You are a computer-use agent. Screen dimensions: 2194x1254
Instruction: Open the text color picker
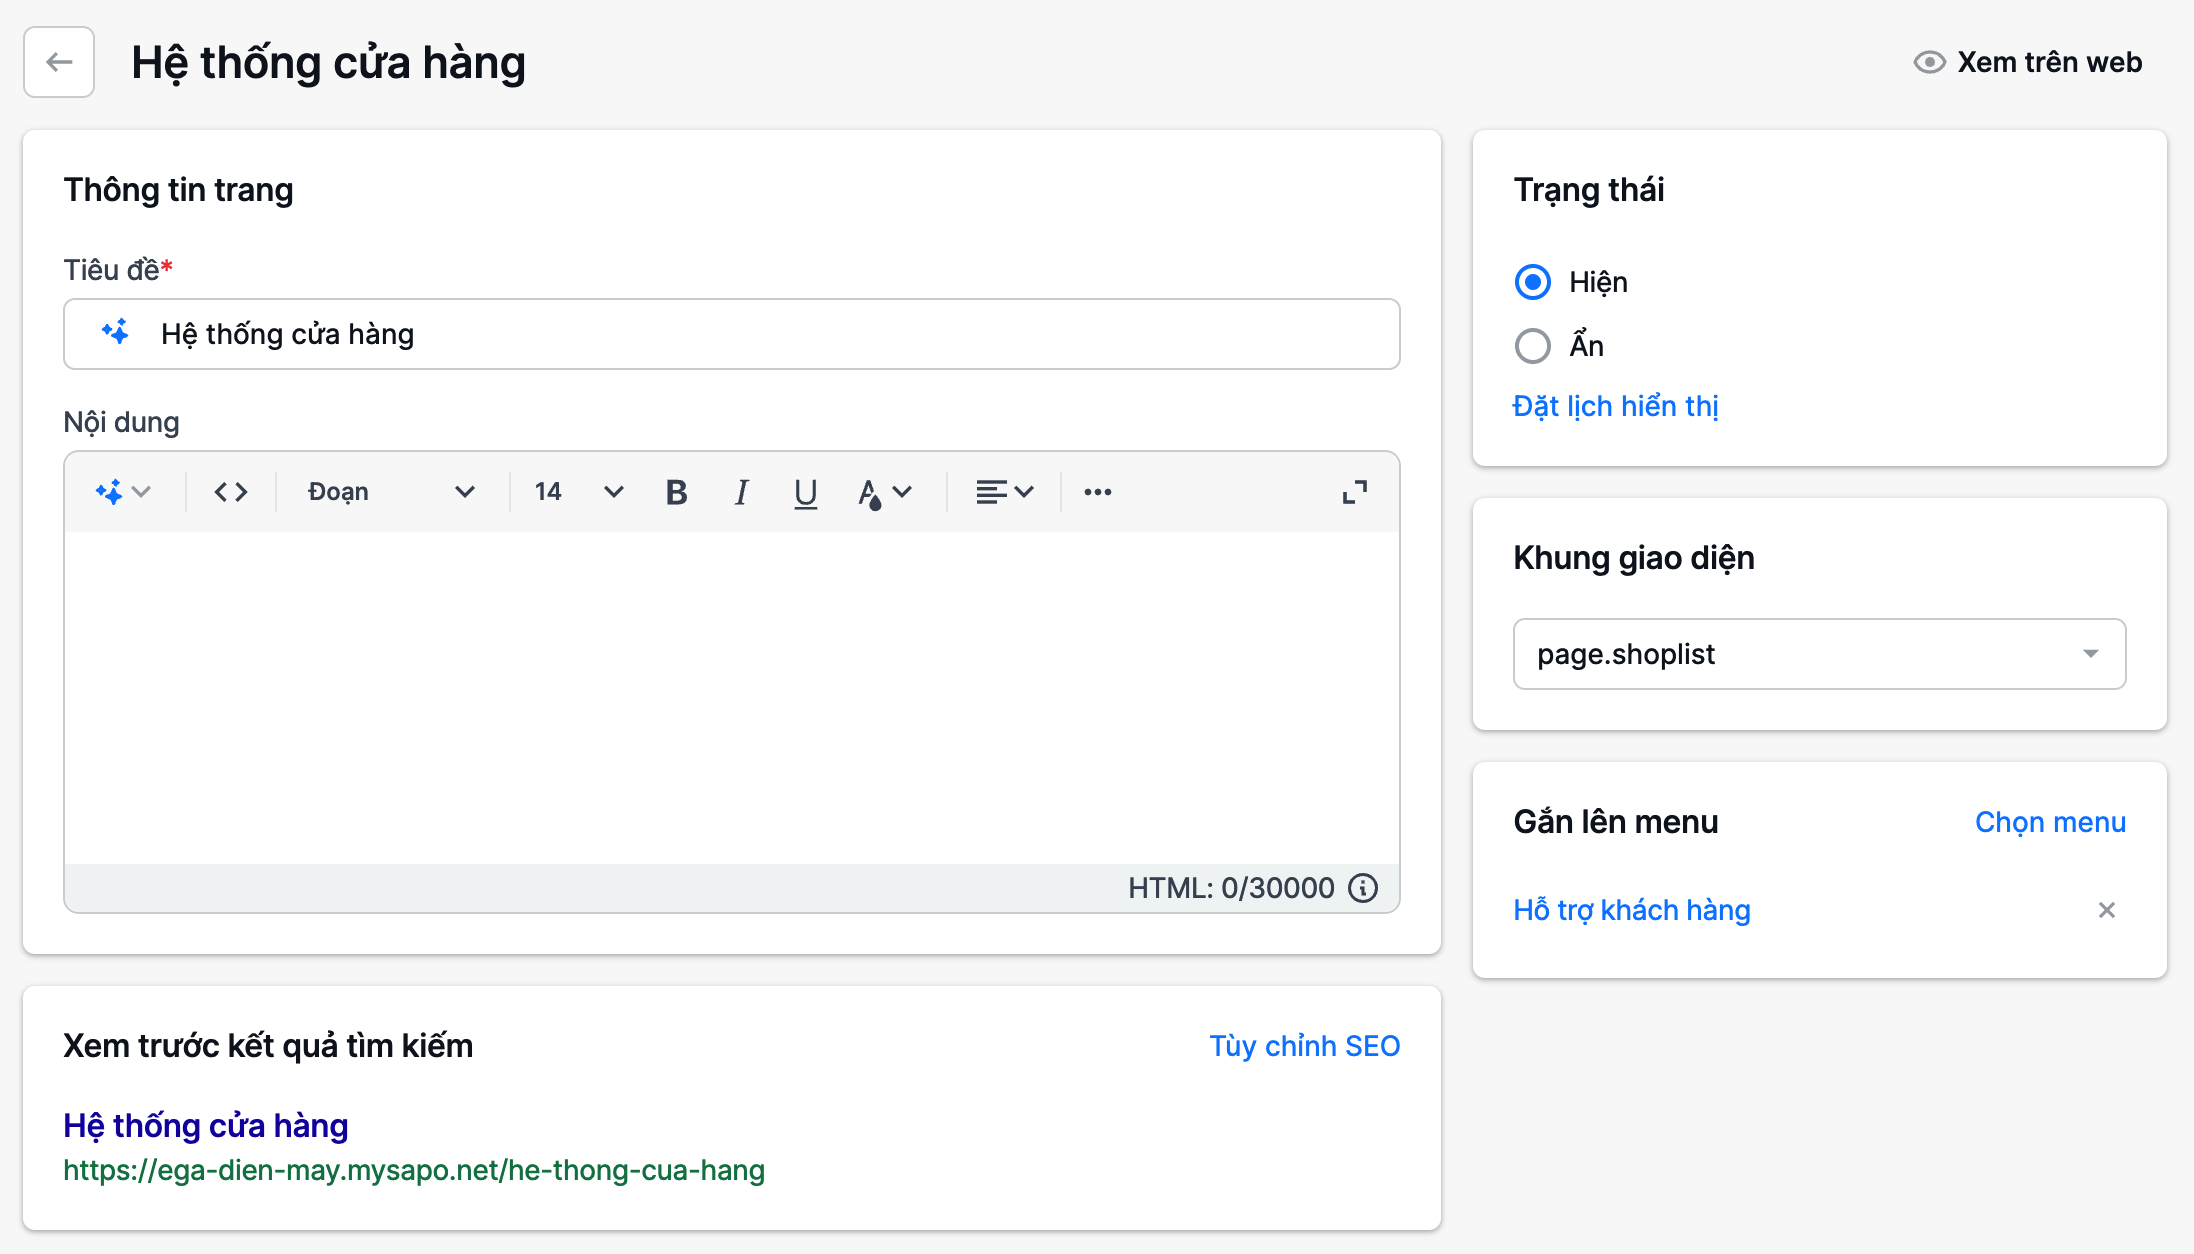coord(884,492)
